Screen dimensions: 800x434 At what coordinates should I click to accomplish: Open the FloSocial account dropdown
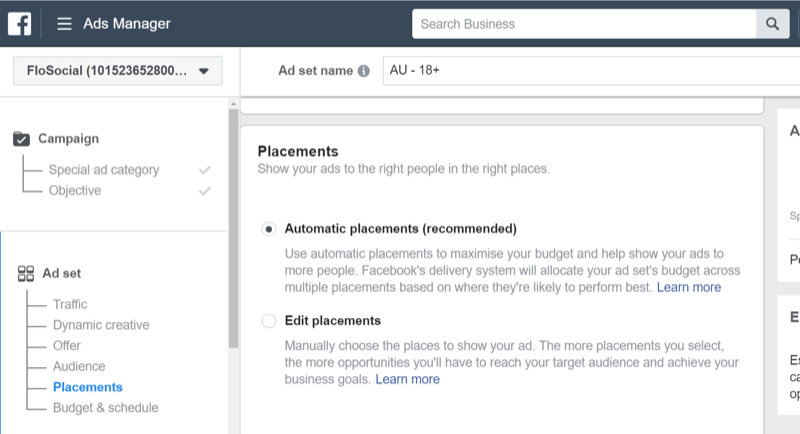(118, 71)
